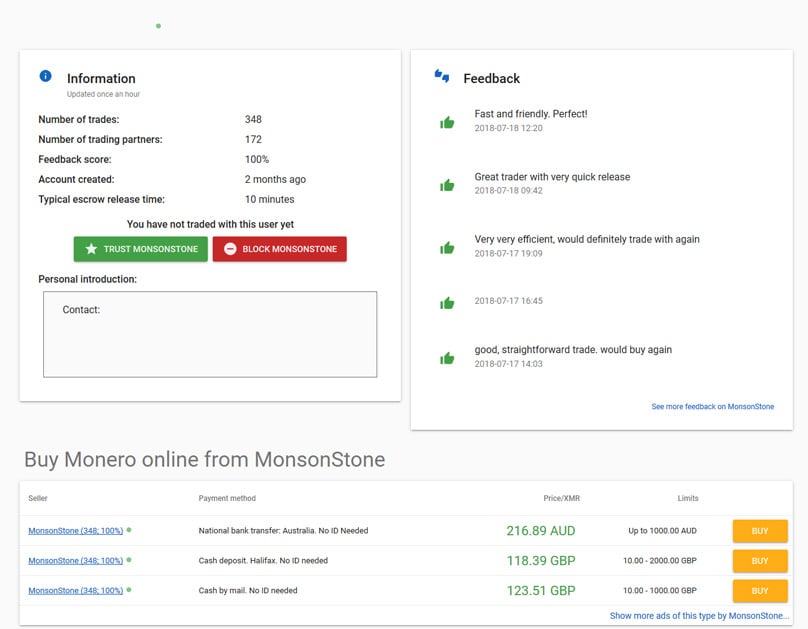Click the "Number of trades:" label
The image size is (808, 629).
79,119
